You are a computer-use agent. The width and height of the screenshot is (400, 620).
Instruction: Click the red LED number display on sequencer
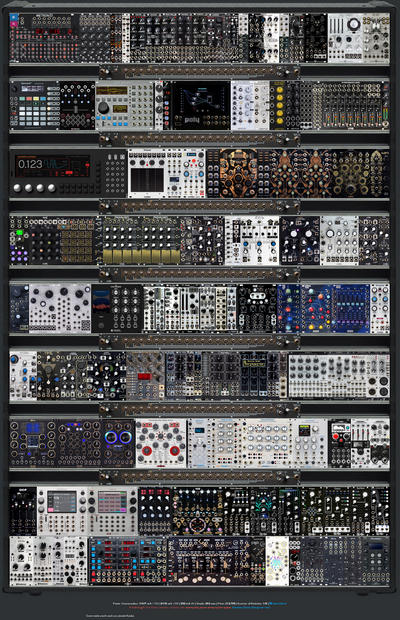[53, 31]
